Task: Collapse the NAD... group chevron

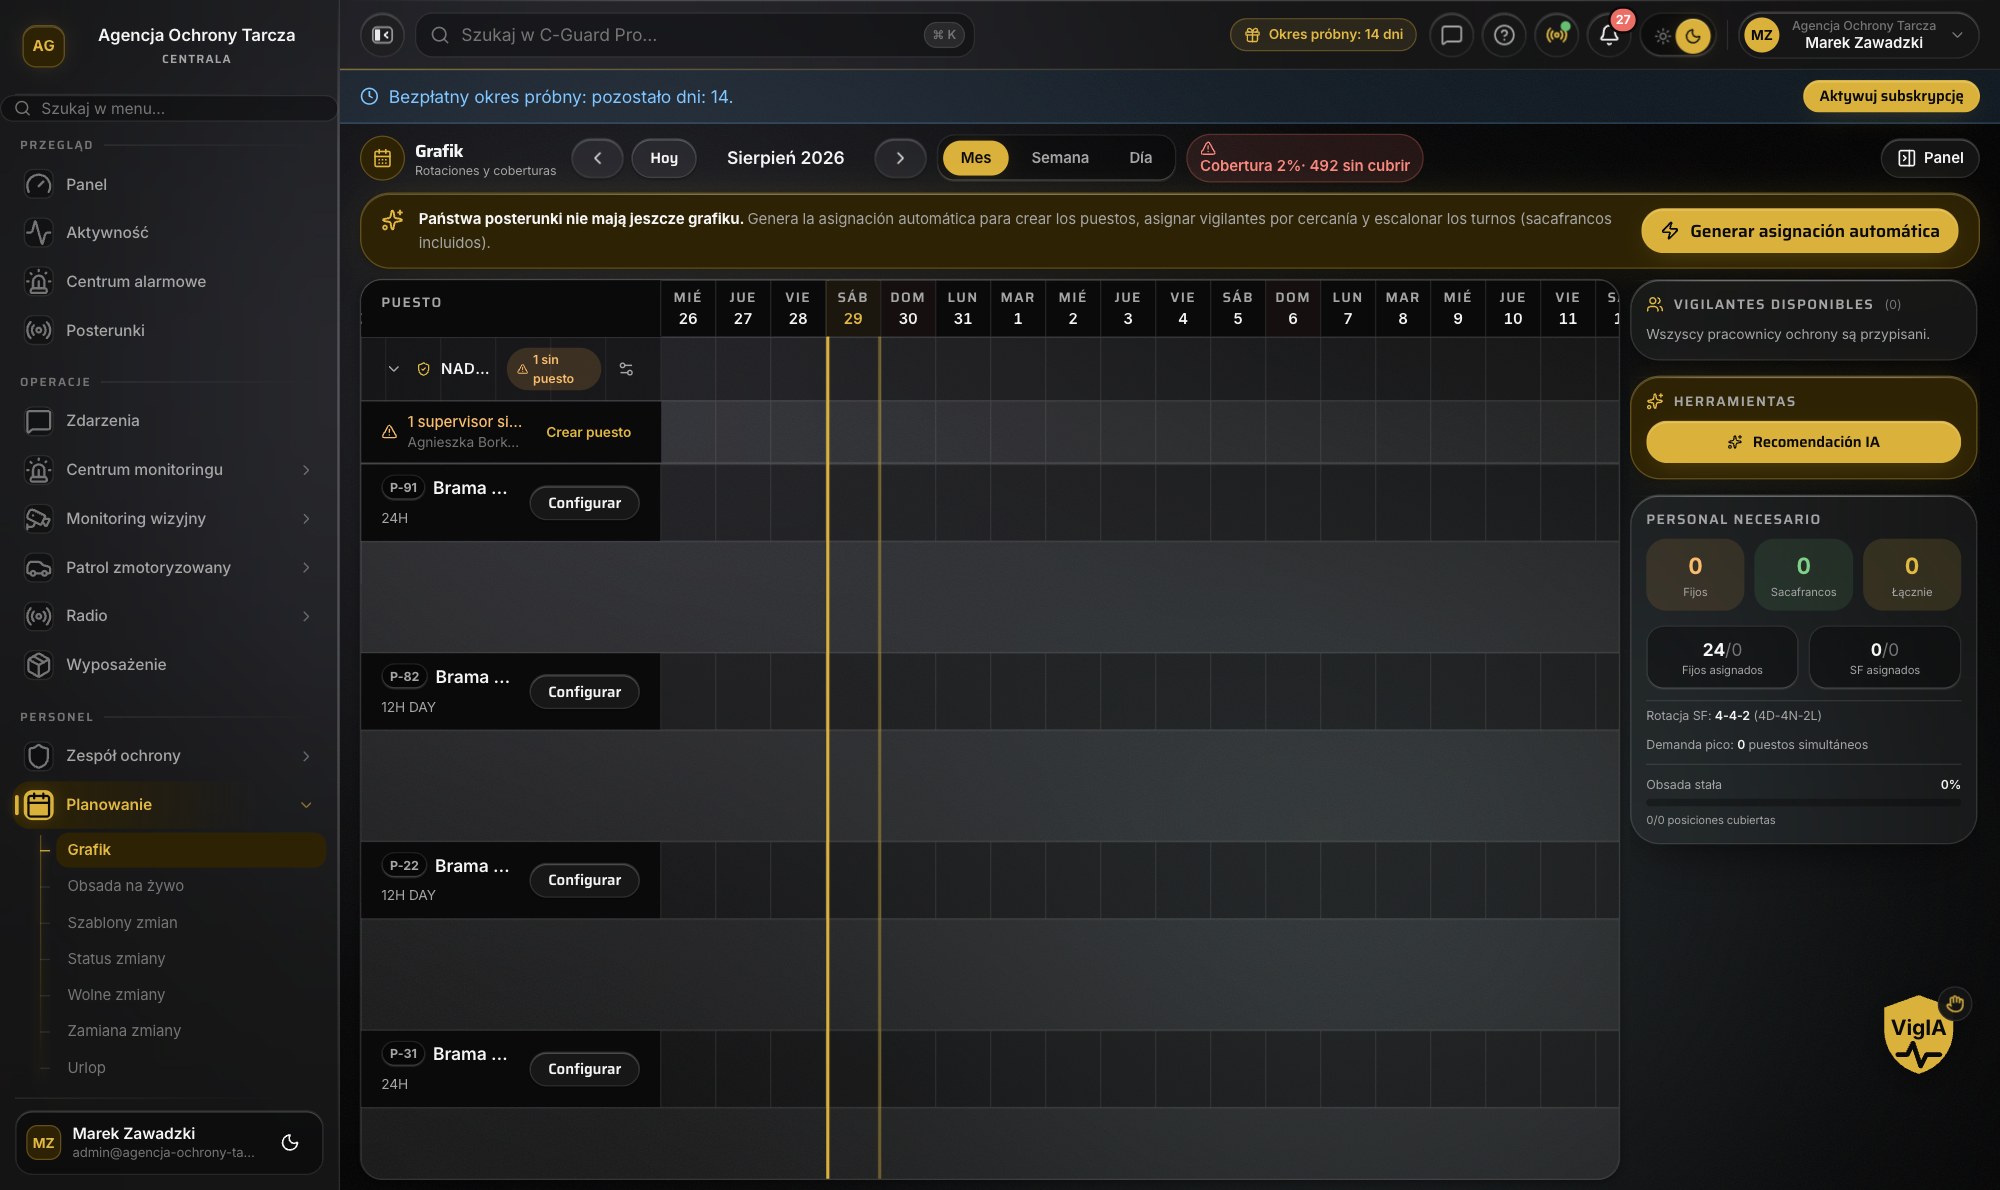Action: 393,369
